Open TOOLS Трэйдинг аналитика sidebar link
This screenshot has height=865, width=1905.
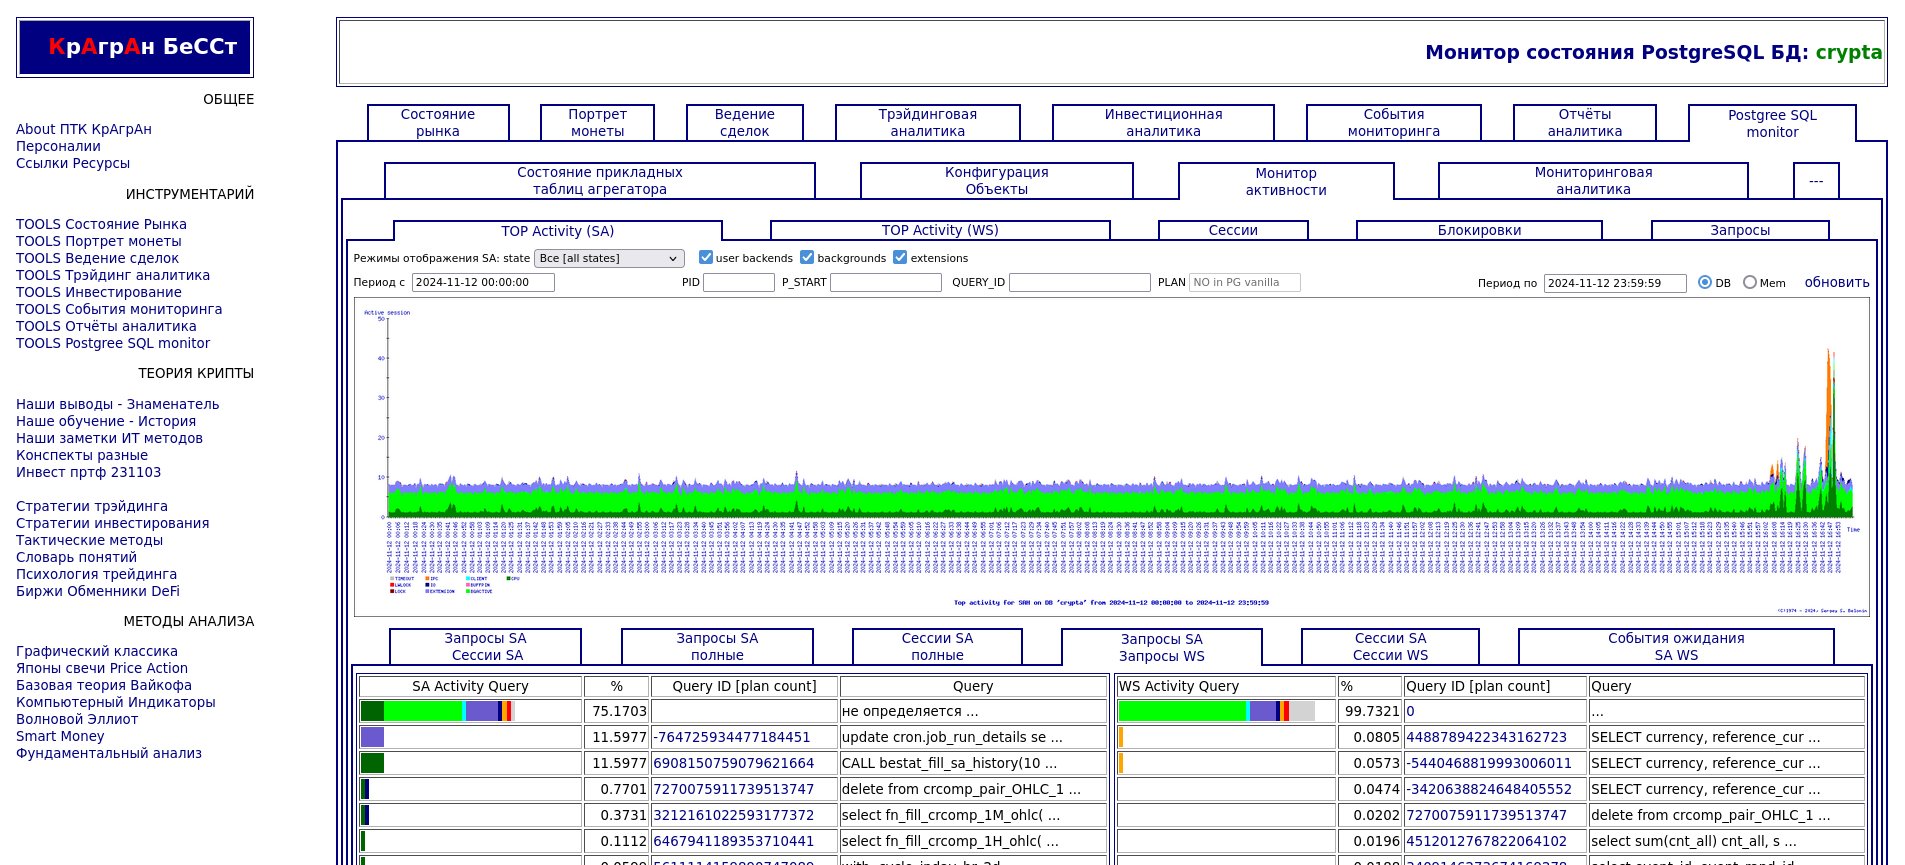[x=113, y=275]
